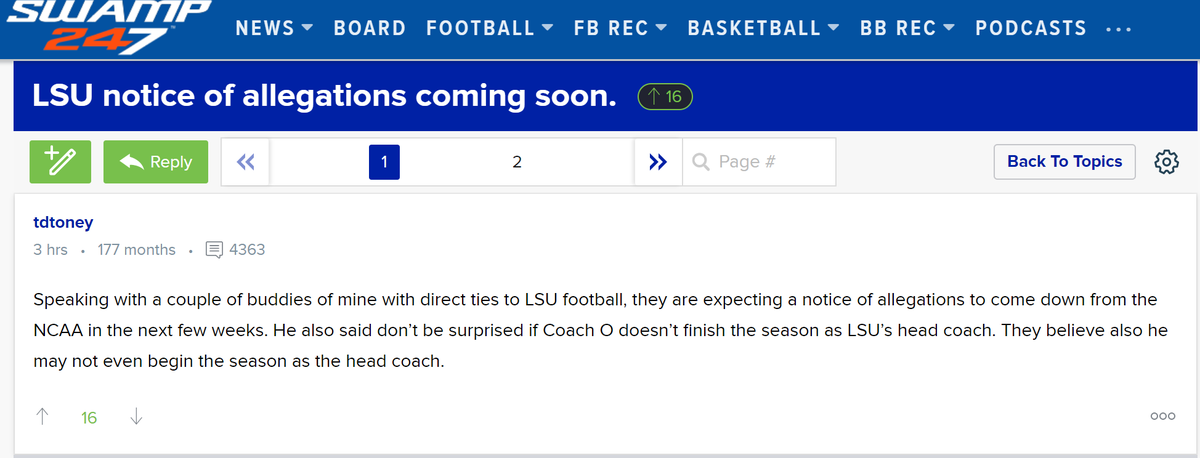Click the post comment count icon
This screenshot has width=1200, height=458.
point(214,249)
